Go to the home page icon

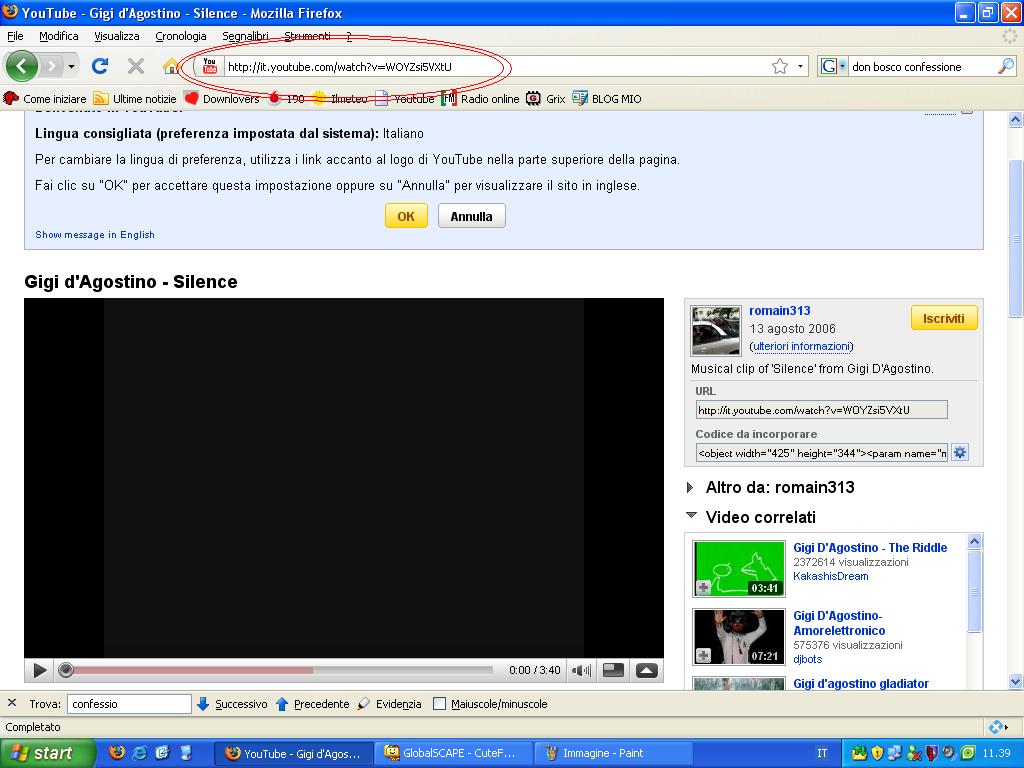coord(171,66)
